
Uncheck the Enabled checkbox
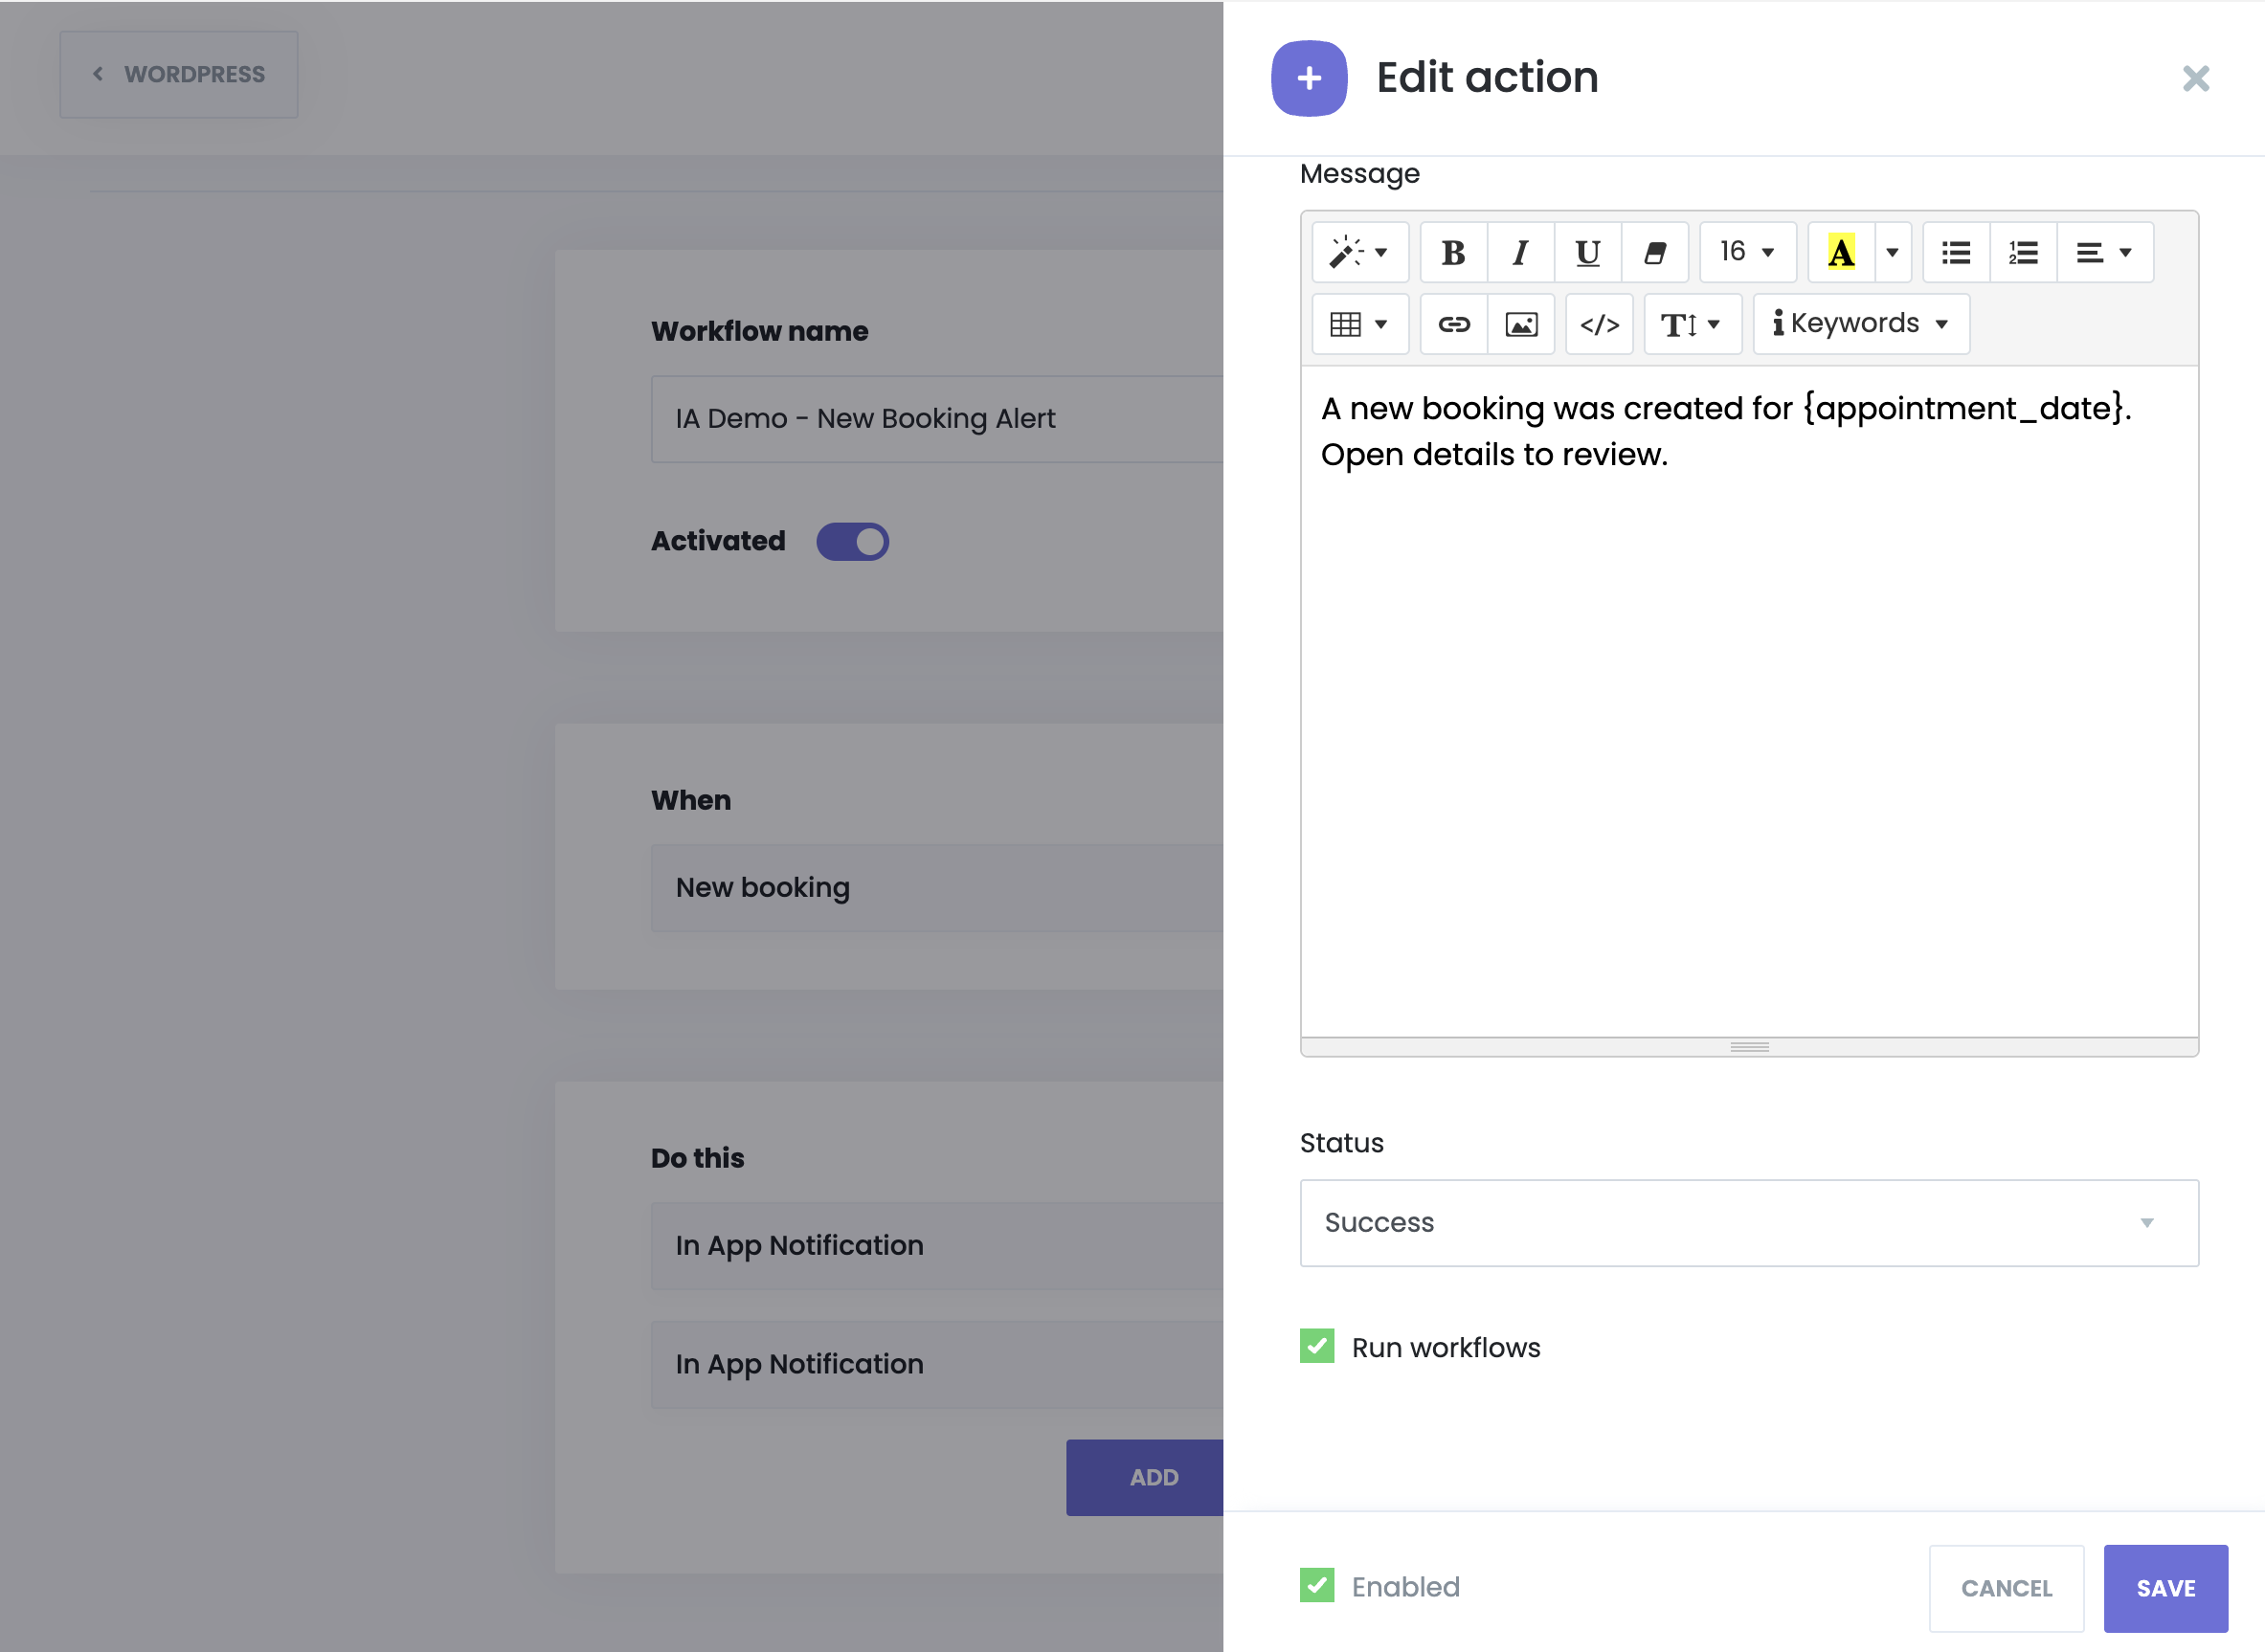pyautogui.click(x=1316, y=1585)
